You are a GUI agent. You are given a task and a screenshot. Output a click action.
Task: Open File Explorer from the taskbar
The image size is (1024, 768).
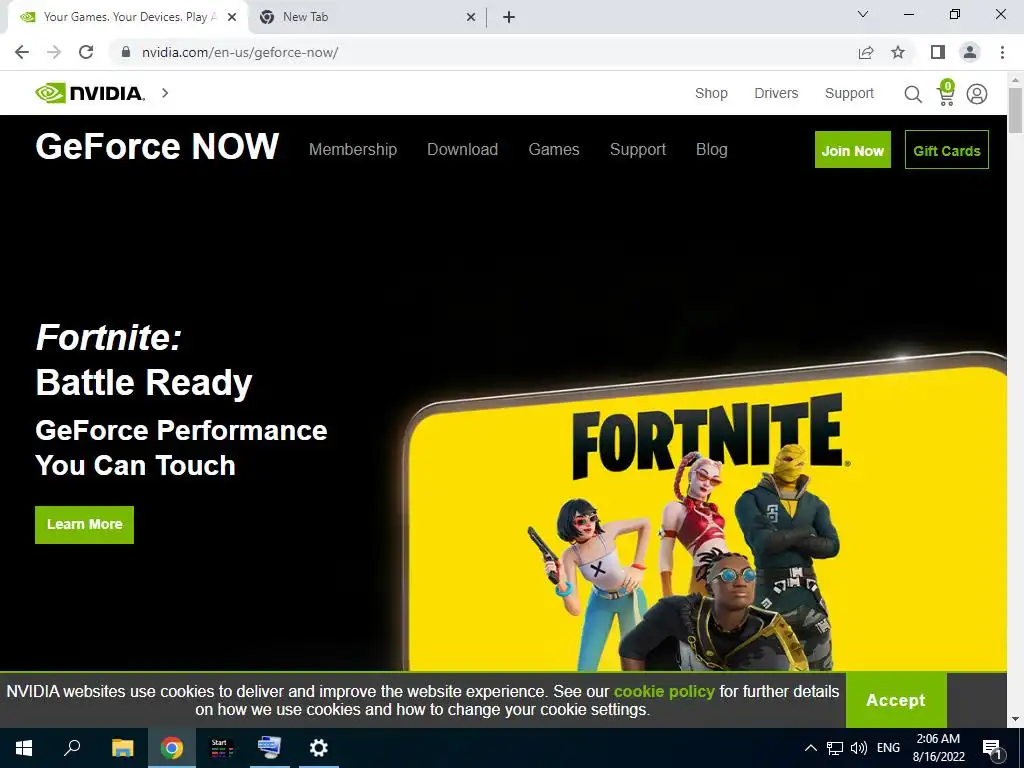point(122,748)
